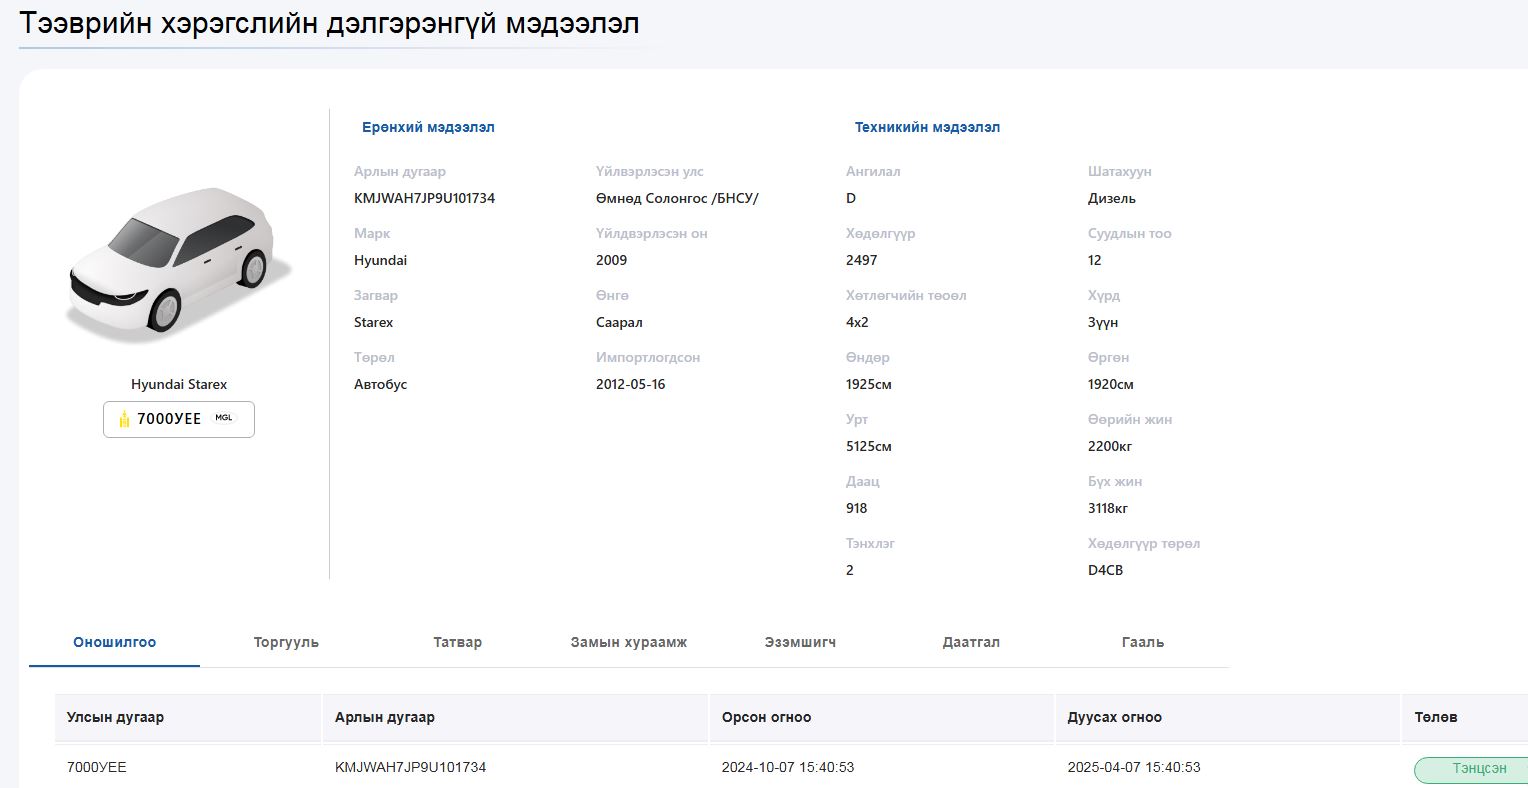Click the Орсон огноо column header
The width and height of the screenshot is (1528, 788).
(x=766, y=717)
